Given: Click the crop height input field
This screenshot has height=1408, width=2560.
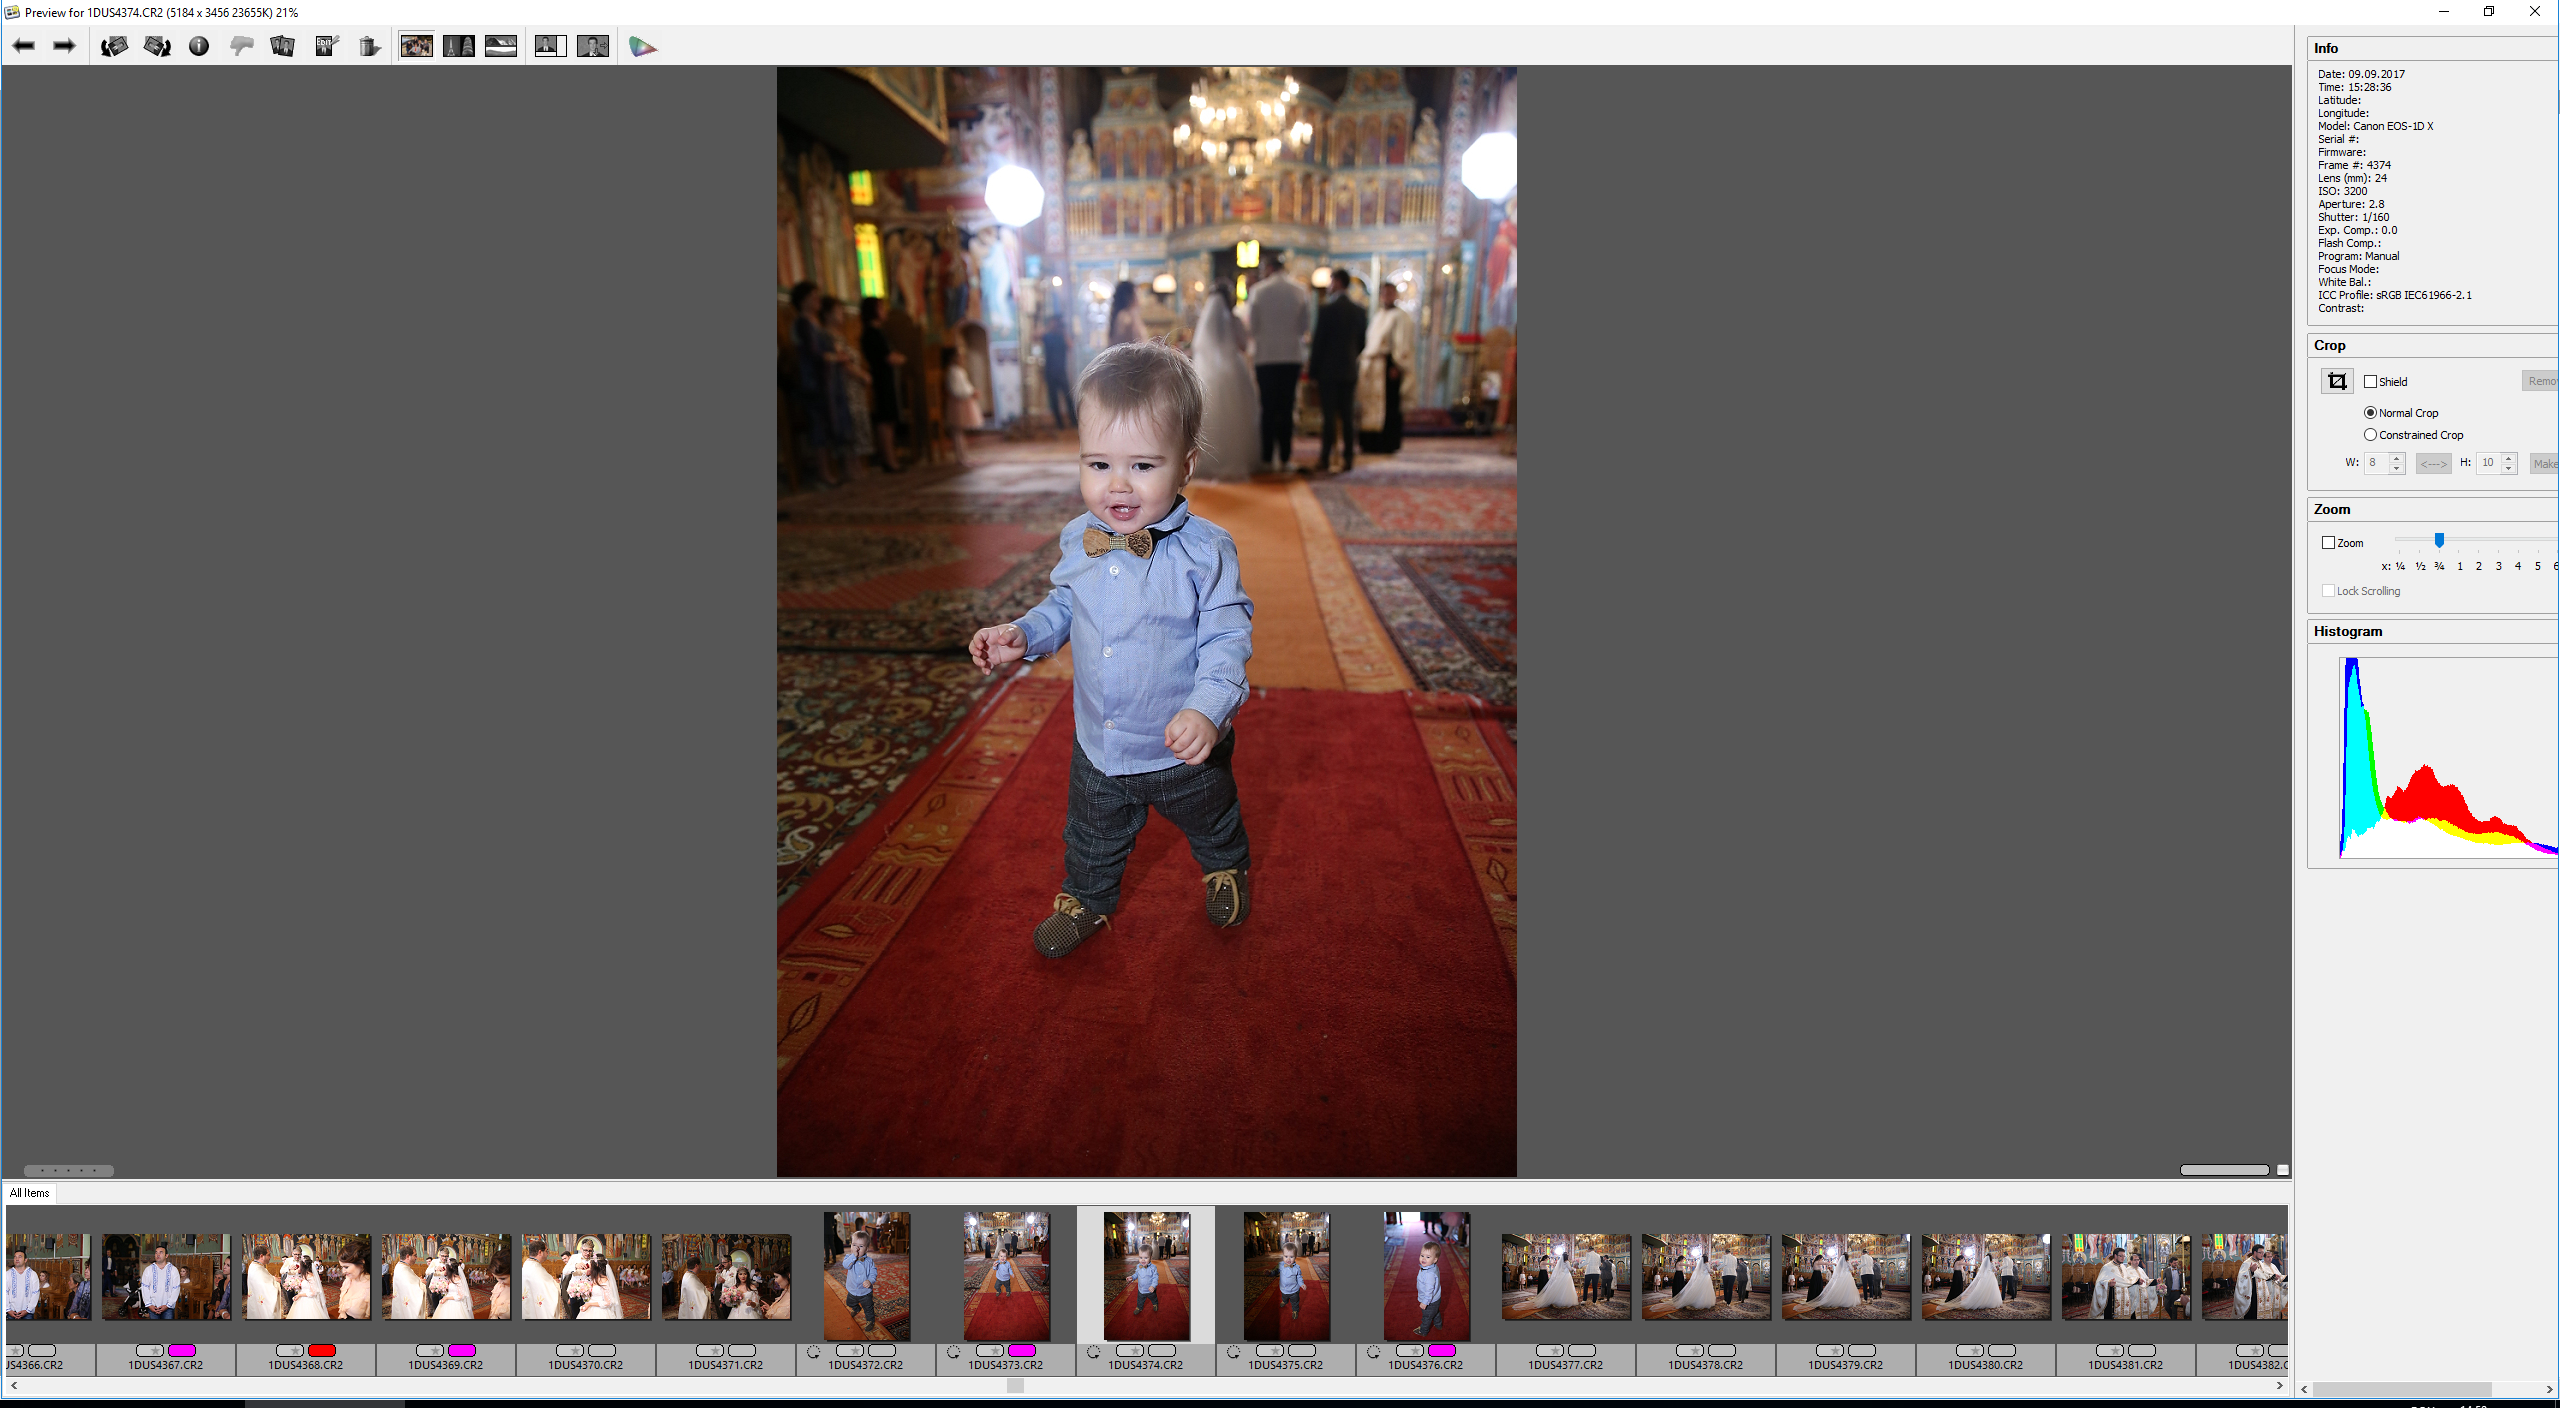Looking at the screenshot, I should pos(2489,463).
